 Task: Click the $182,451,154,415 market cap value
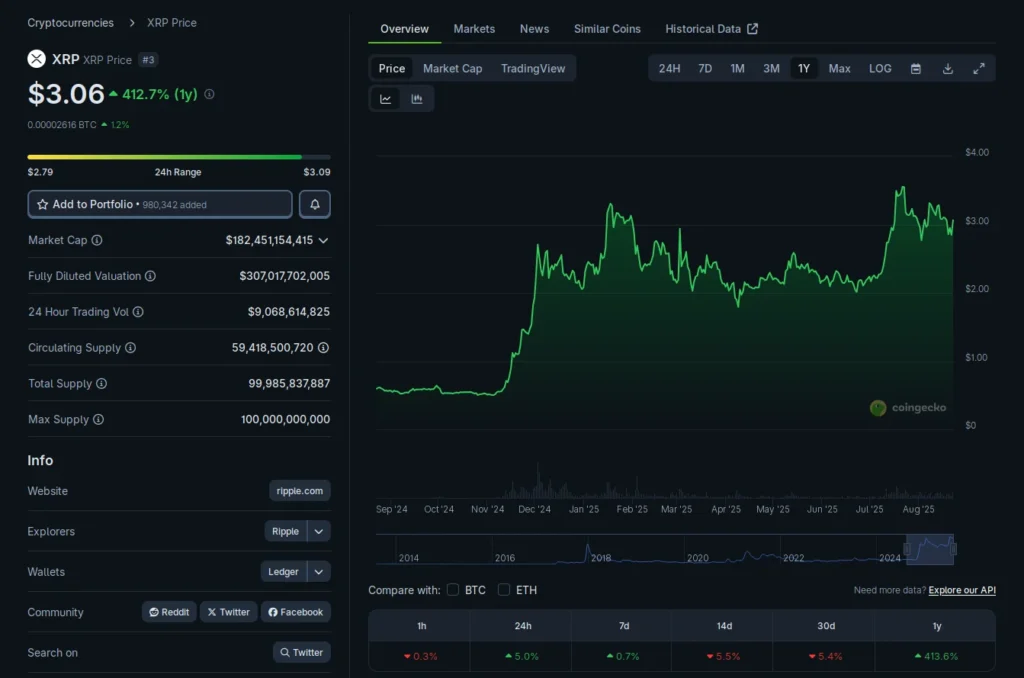click(269, 240)
